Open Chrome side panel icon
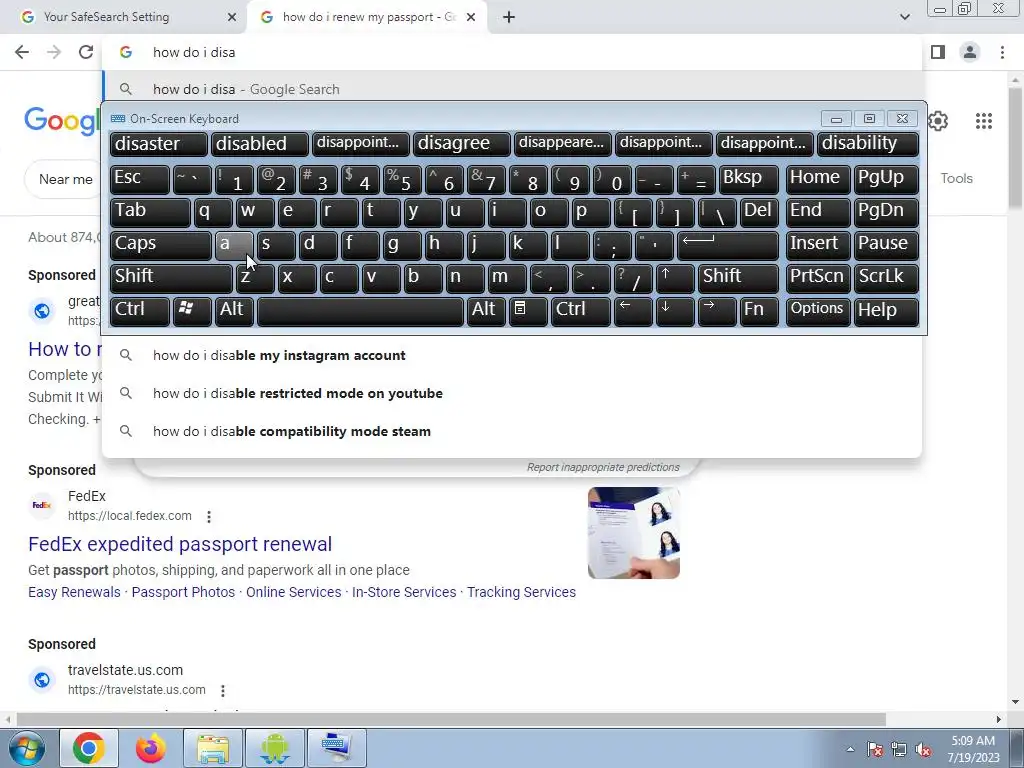Viewport: 1024px width, 768px height. click(938, 52)
